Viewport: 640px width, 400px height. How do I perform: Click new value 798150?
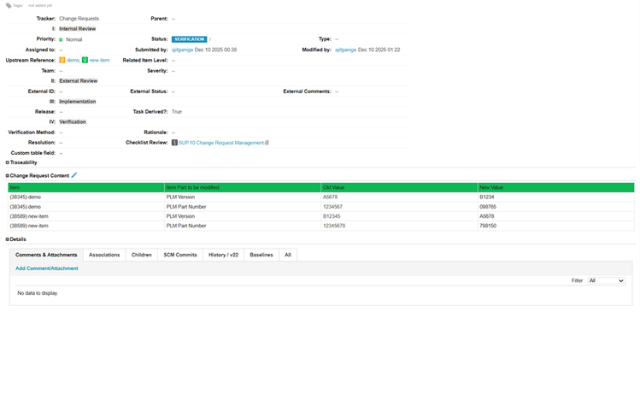(488, 226)
